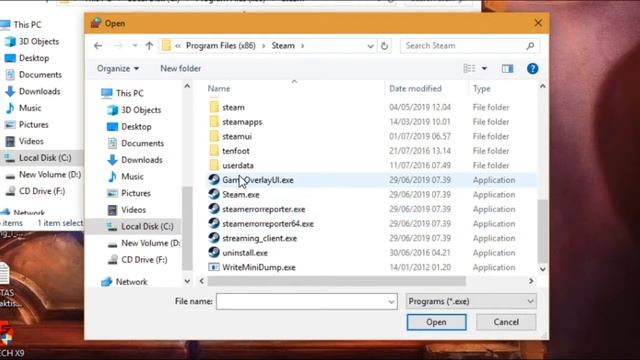
Task: Click file list vertical scrollbar thumb
Action: pos(542,231)
